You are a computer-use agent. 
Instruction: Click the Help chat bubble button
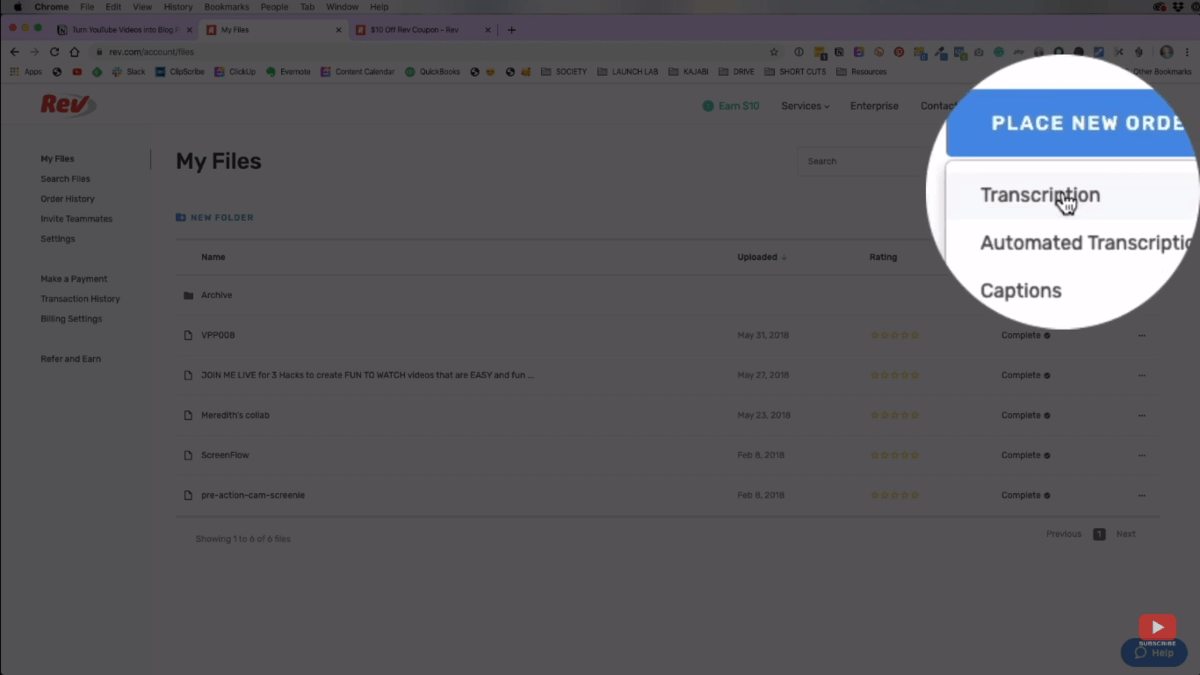(1154, 652)
